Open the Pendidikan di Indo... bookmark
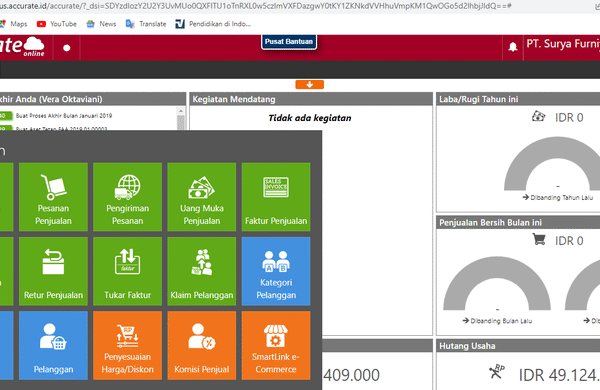The image size is (600, 390). 213,24
